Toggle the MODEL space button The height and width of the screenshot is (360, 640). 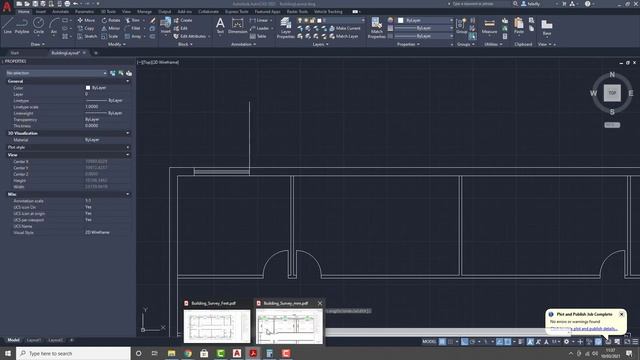pos(429,342)
